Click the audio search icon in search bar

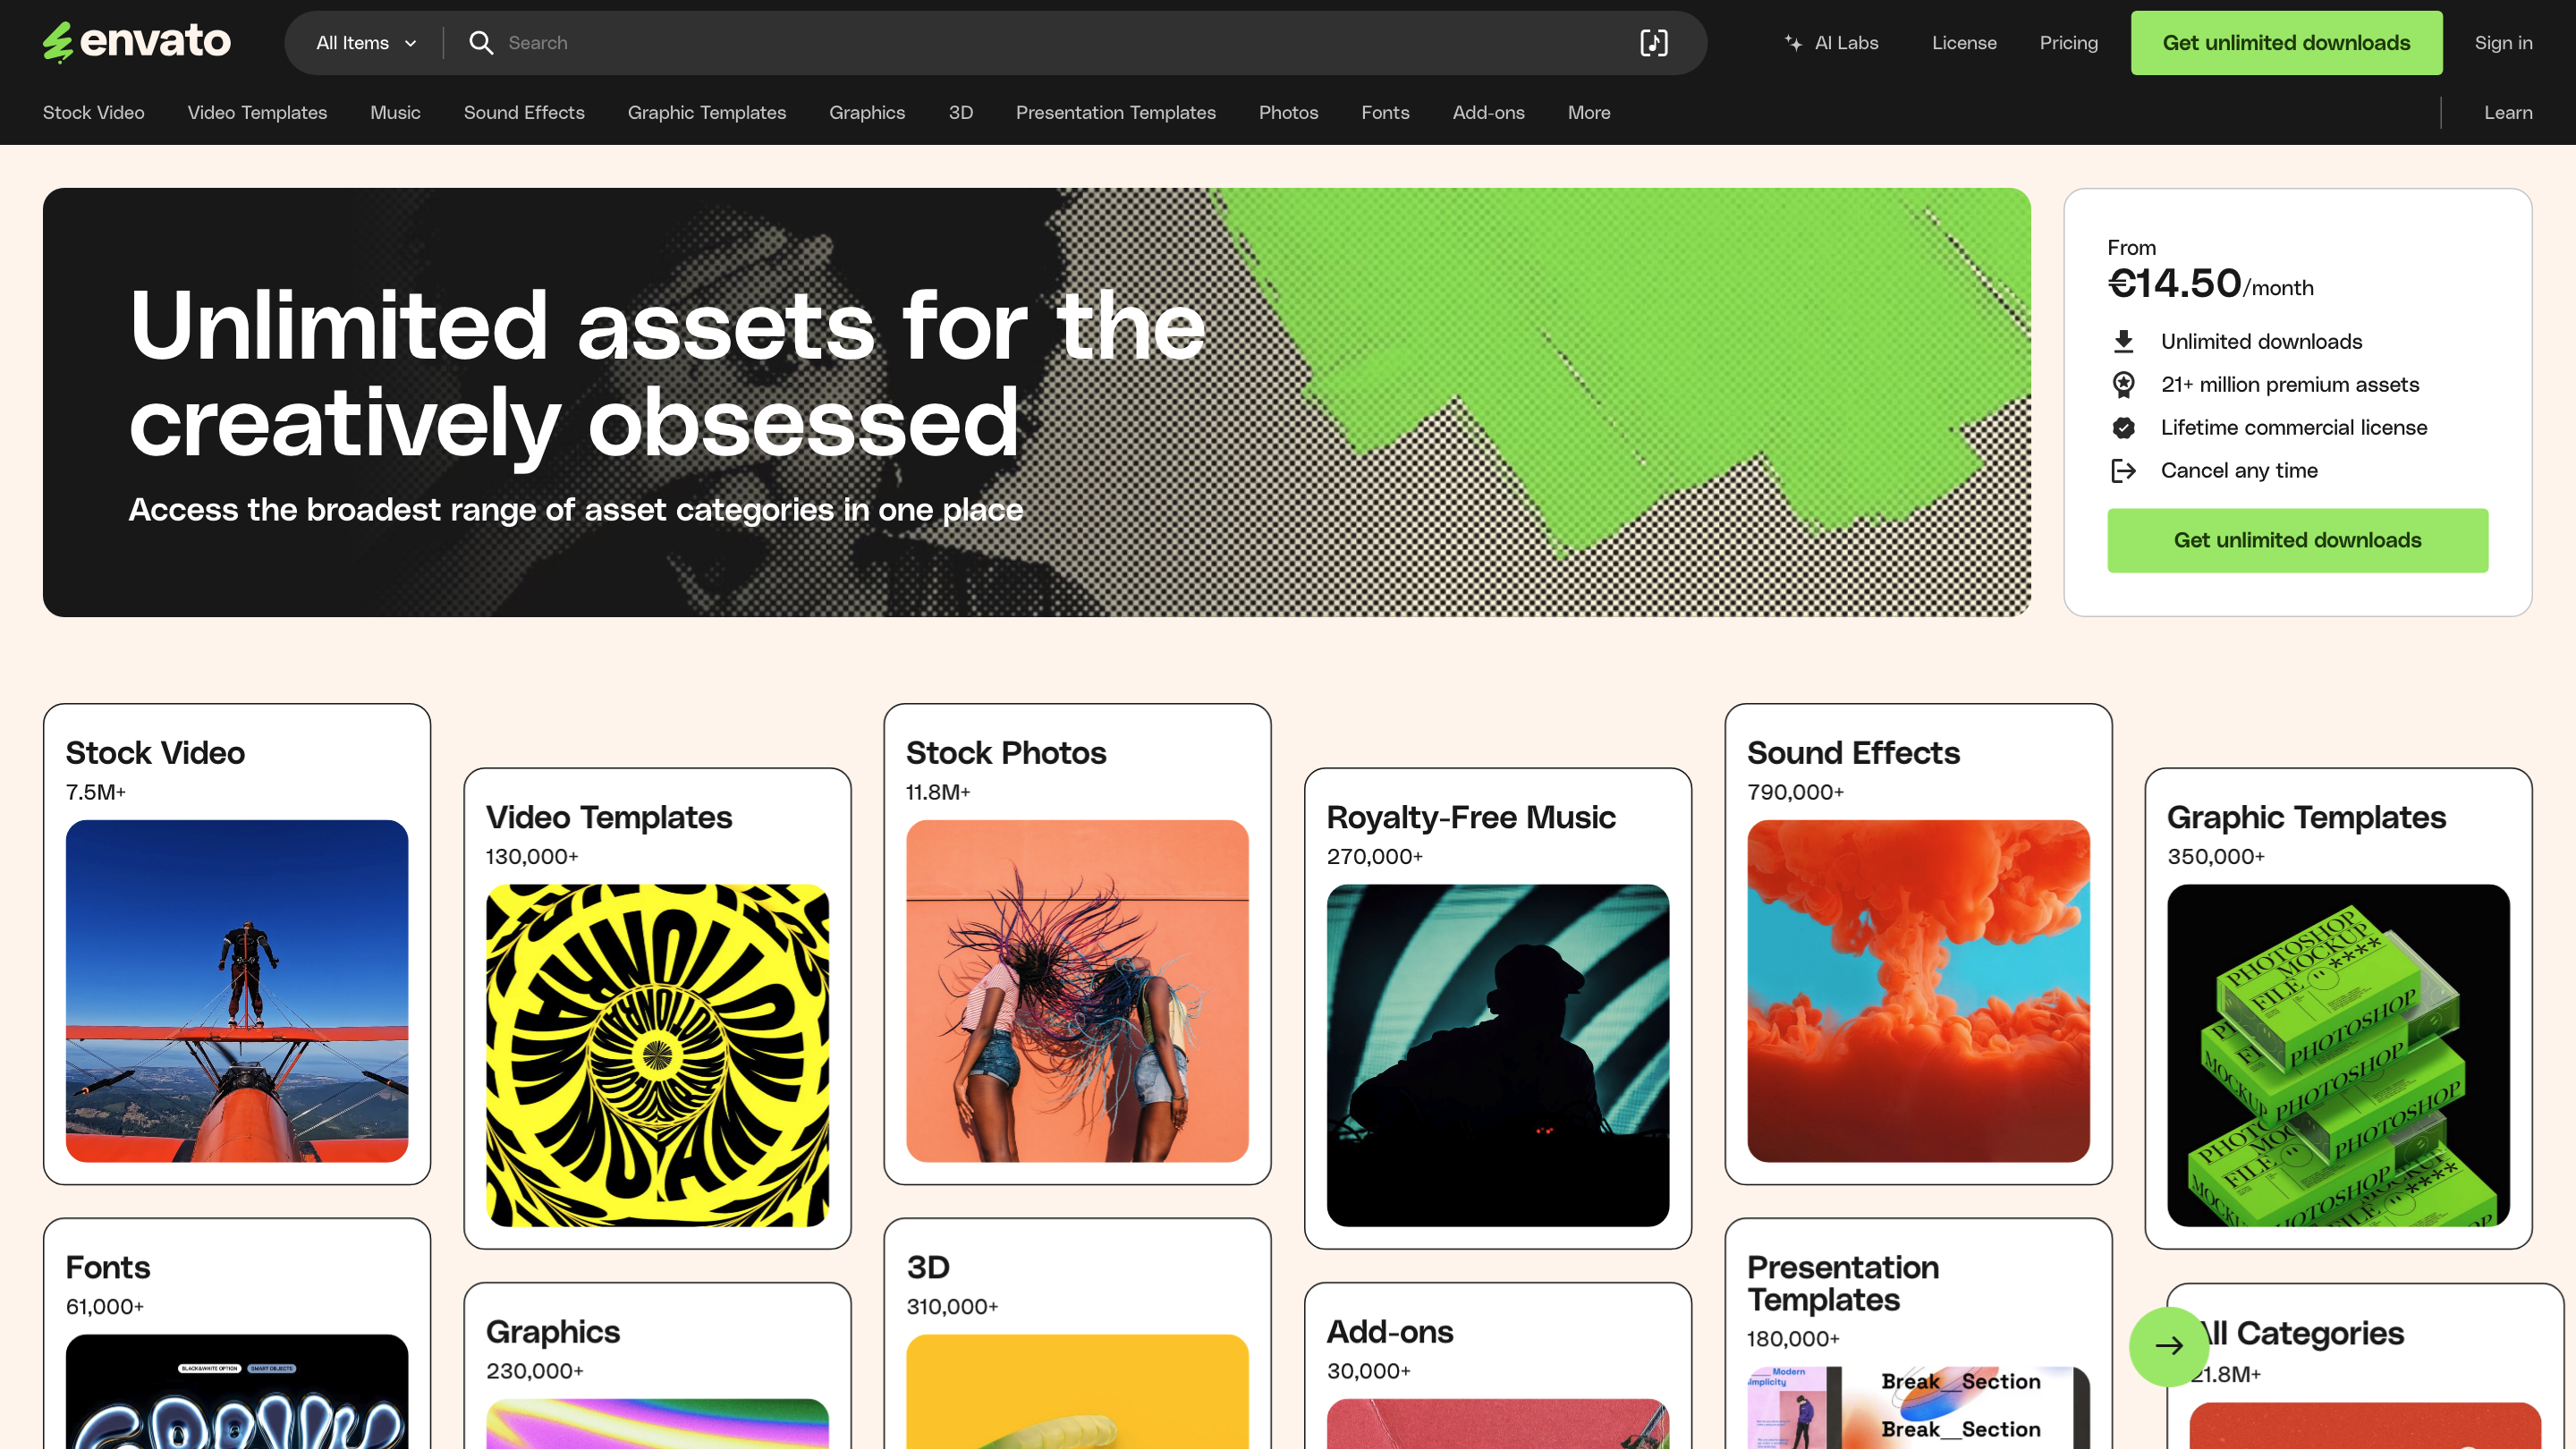click(1653, 43)
